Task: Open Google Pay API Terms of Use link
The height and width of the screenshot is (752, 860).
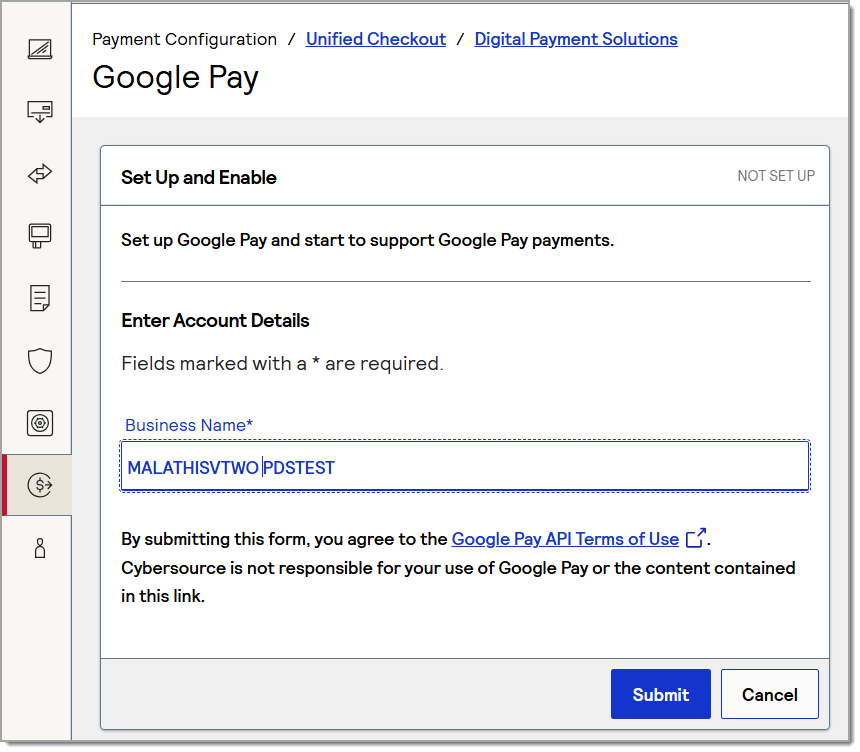Action: click(565, 539)
